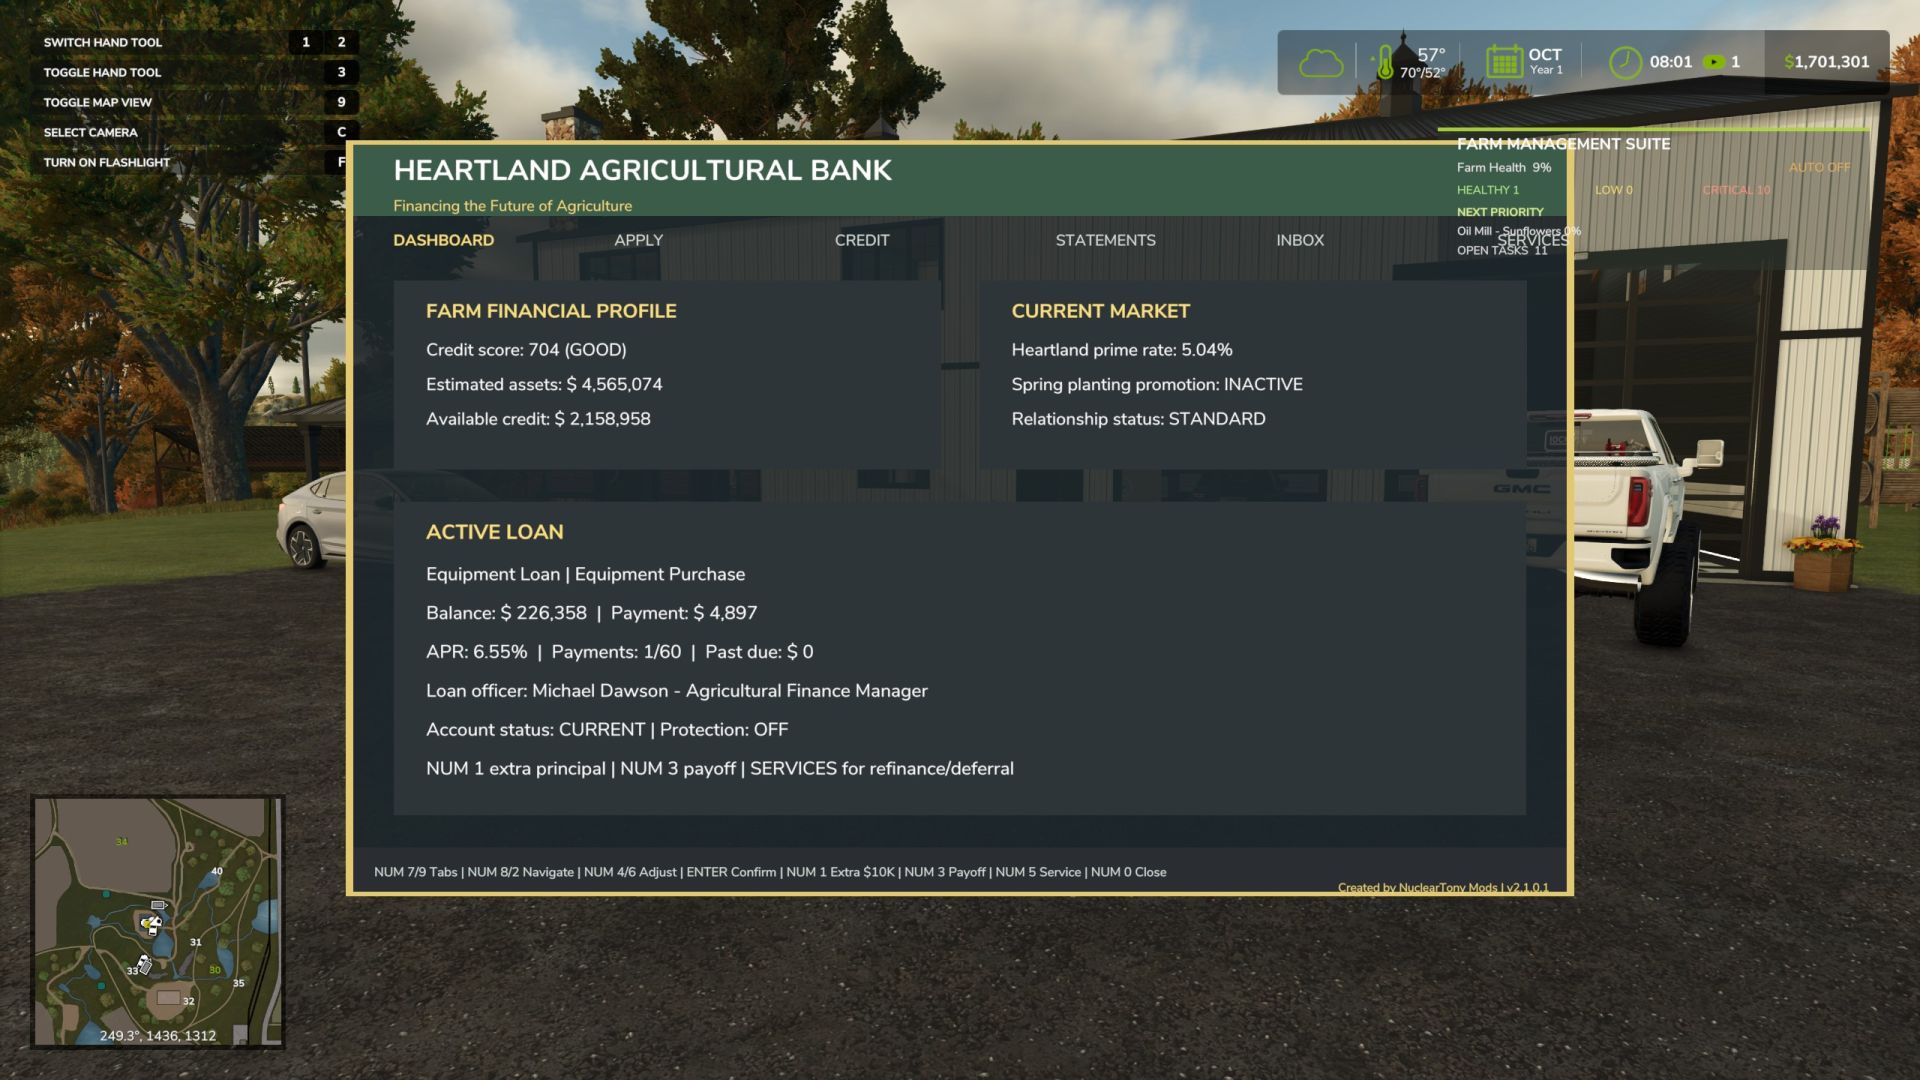The width and height of the screenshot is (1920, 1080).
Task: Click the Current Market heading
Action: pos(1100,311)
